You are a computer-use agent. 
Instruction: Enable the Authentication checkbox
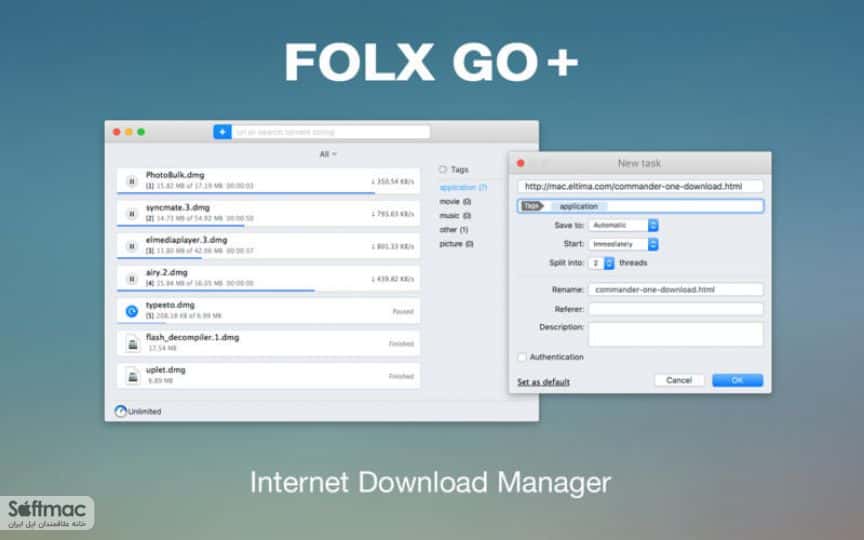(x=522, y=357)
